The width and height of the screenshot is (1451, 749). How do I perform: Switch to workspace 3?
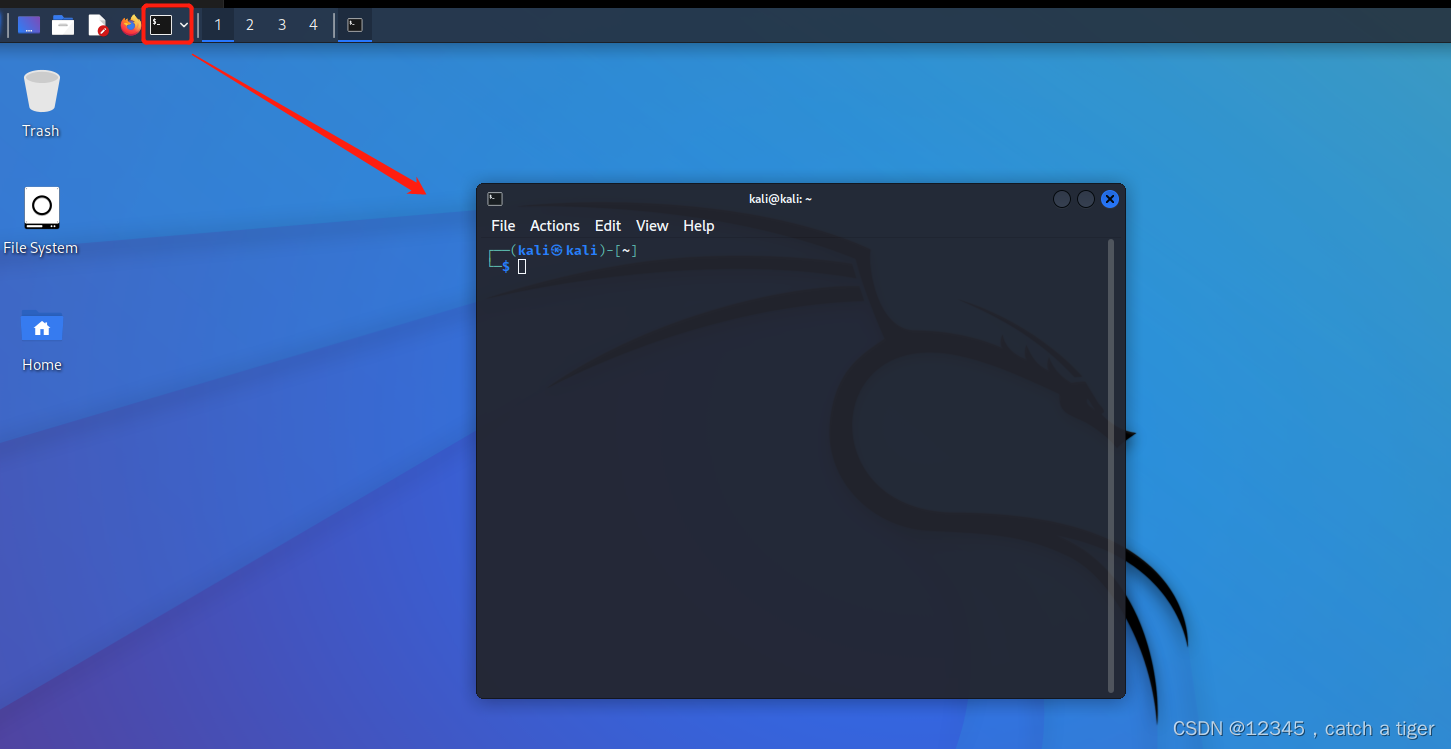[x=282, y=25]
